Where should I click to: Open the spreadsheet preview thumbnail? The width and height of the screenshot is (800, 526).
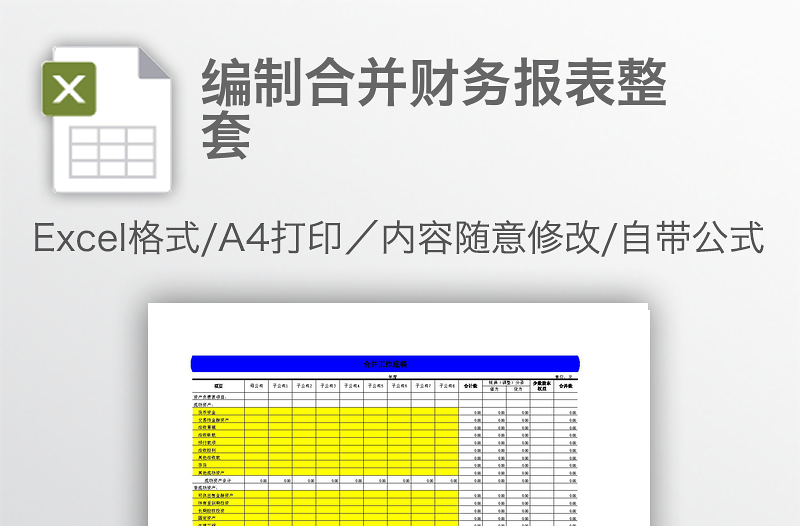(x=398, y=420)
